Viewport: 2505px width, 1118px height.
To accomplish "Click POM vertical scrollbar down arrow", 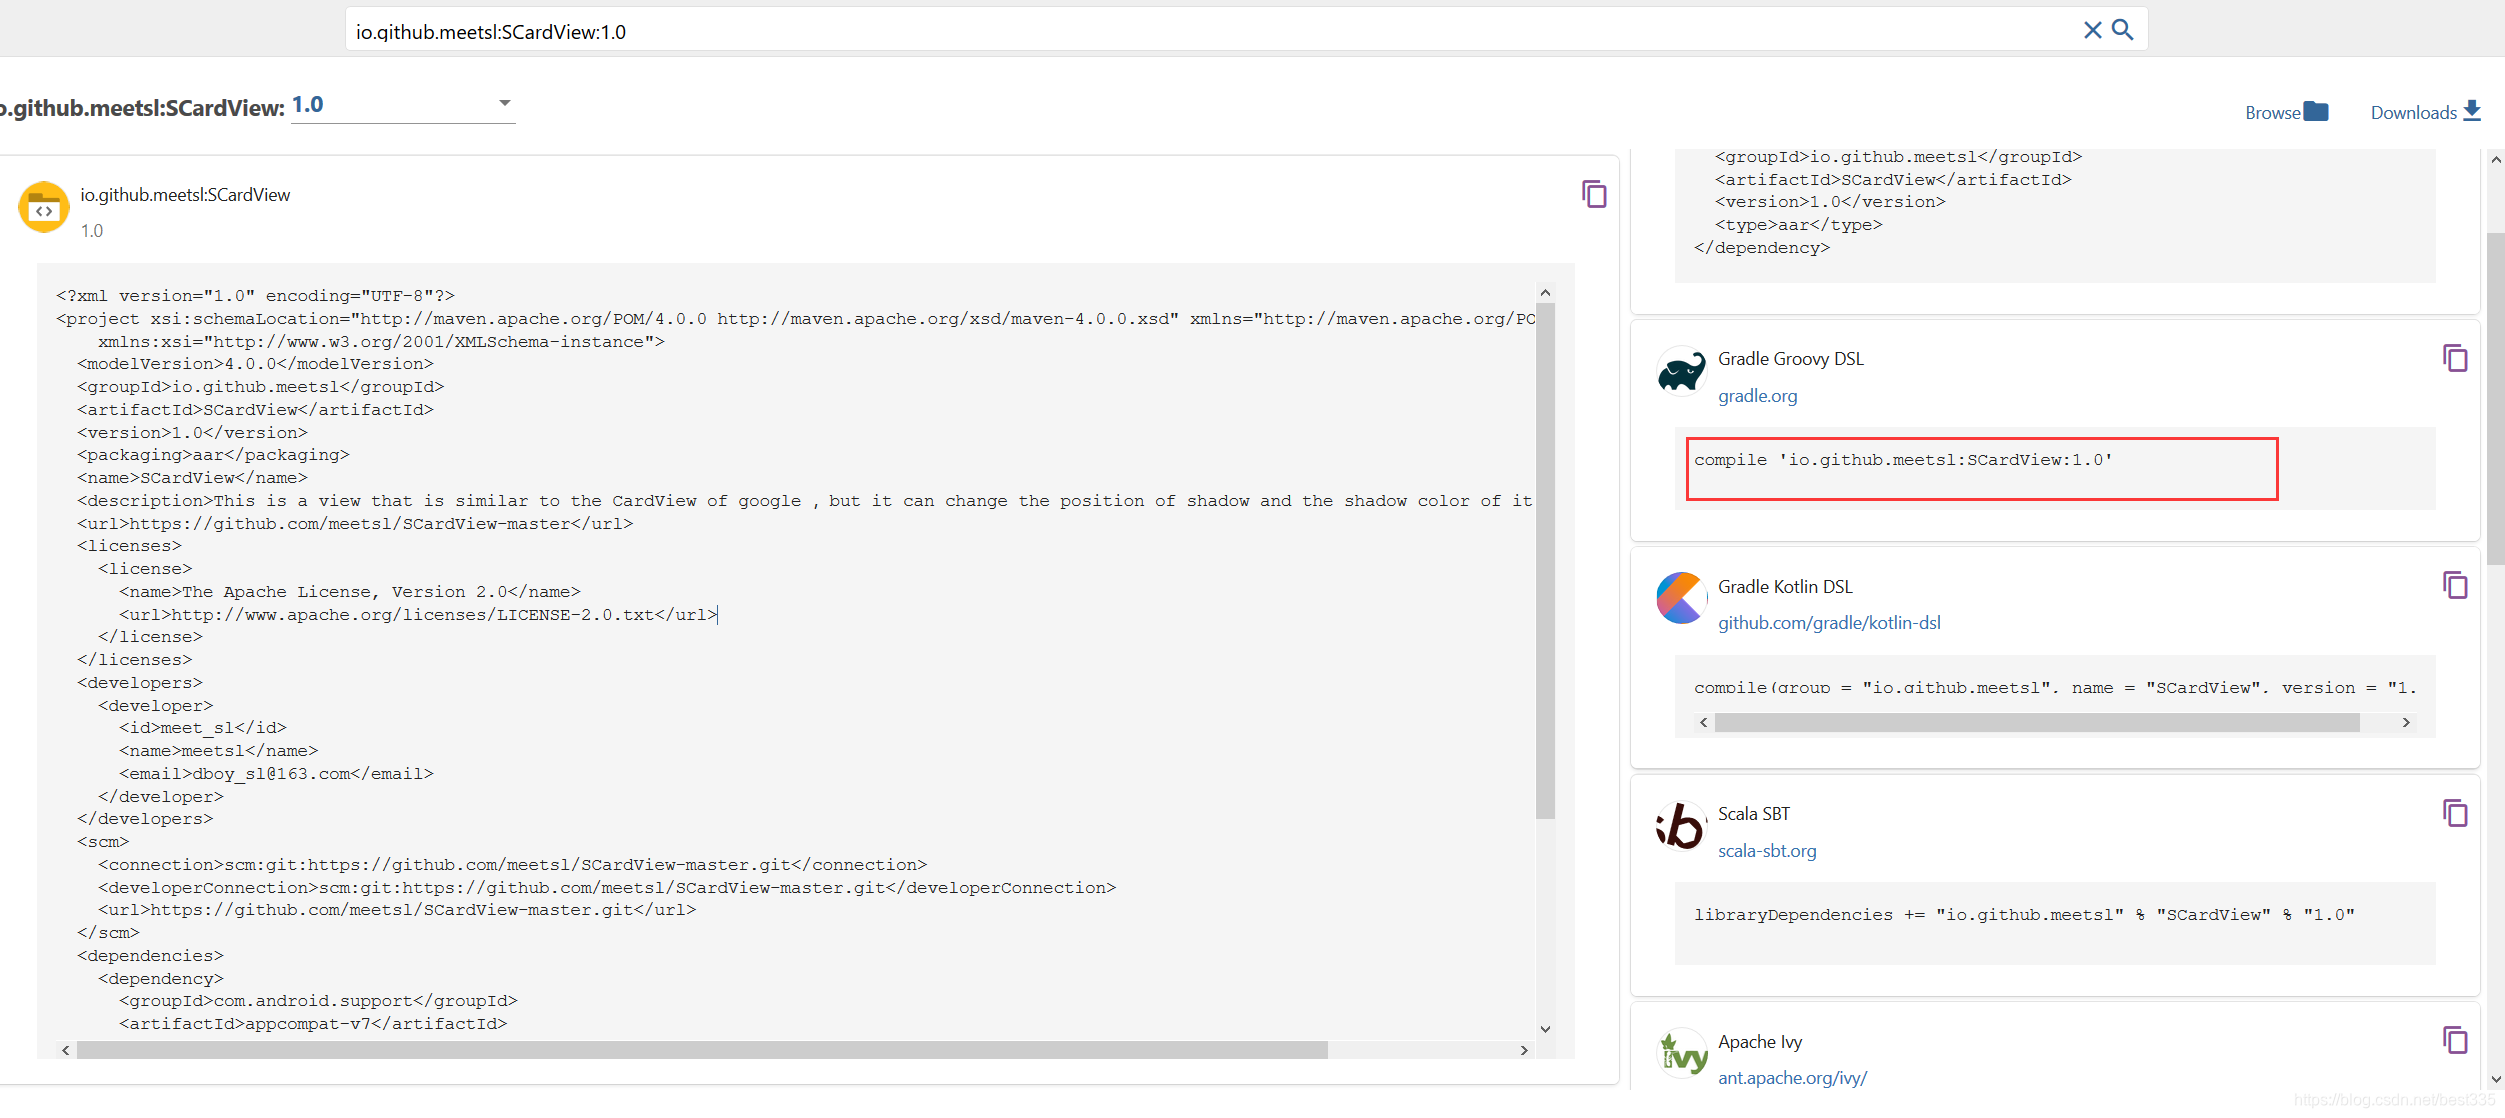I will tap(1545, 1029).
